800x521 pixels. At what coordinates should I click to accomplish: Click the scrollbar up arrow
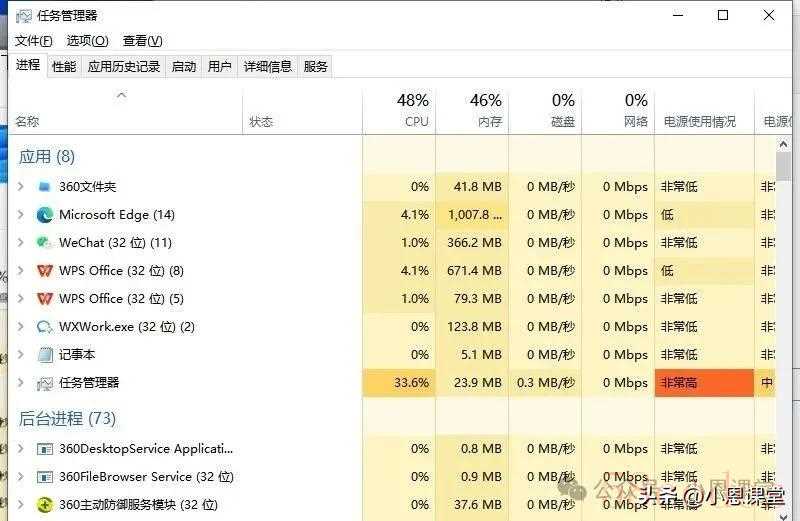[784, 144]
